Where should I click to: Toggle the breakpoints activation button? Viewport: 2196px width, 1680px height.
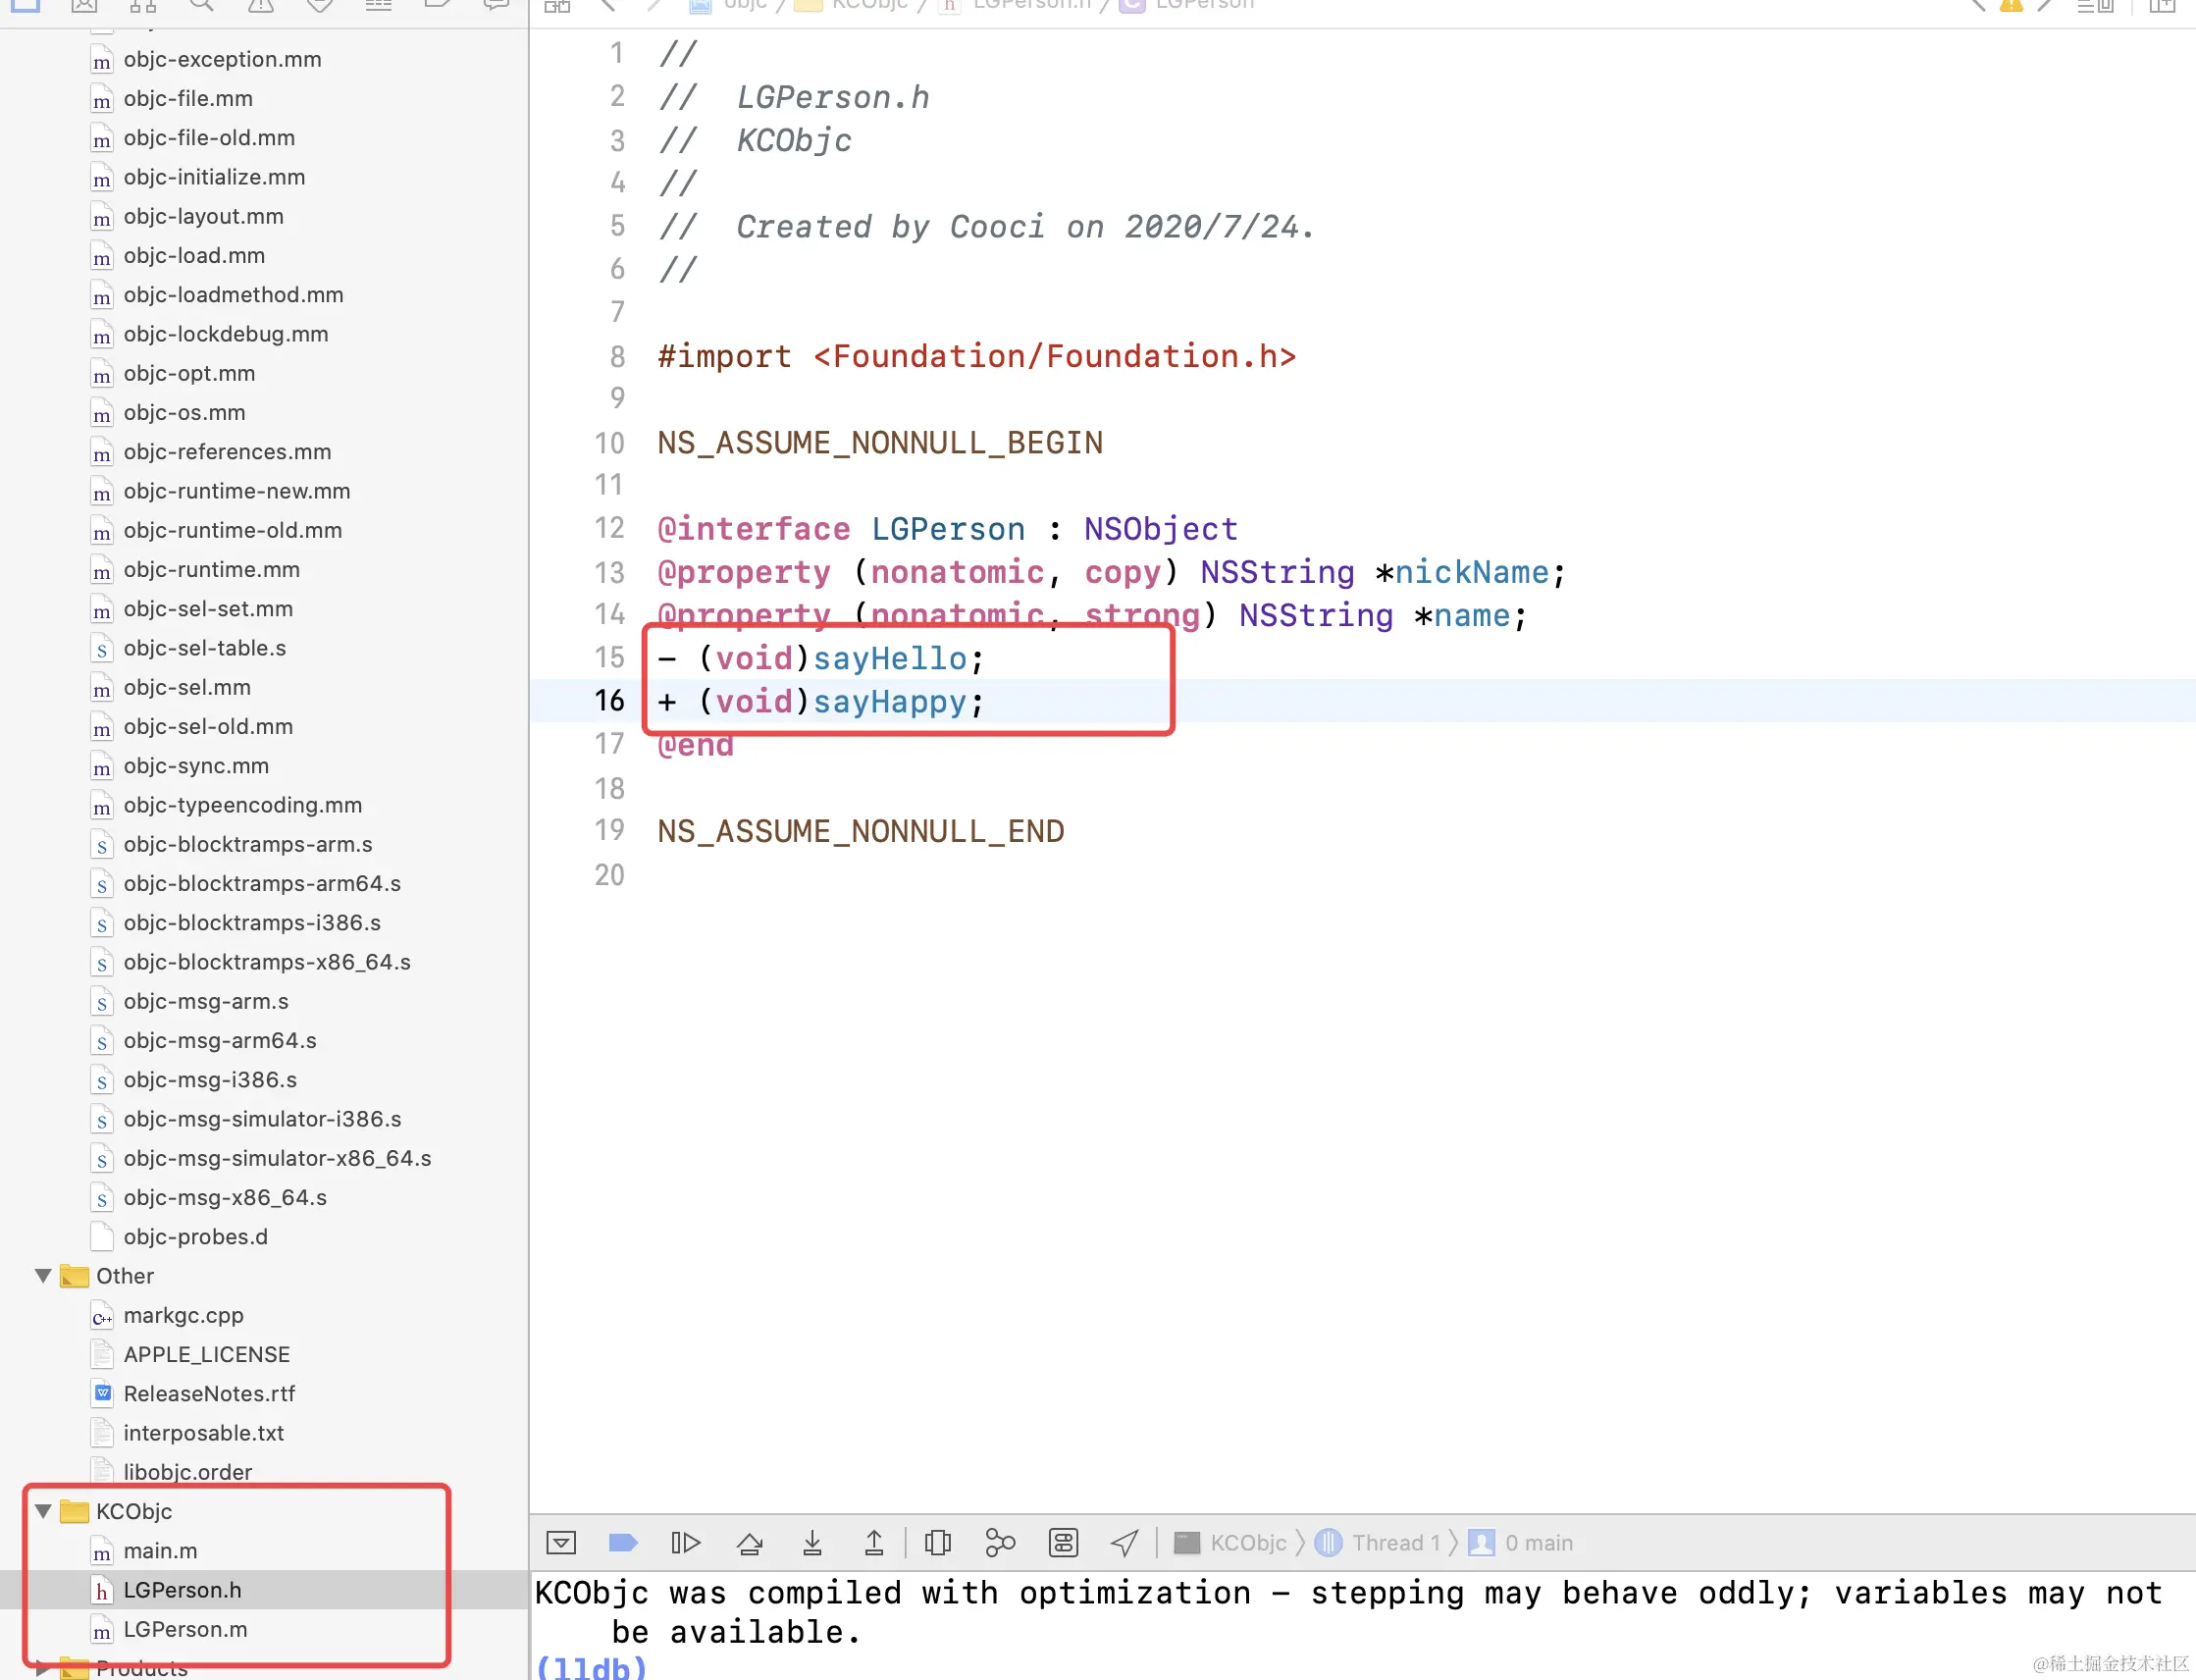[623, 1543]
